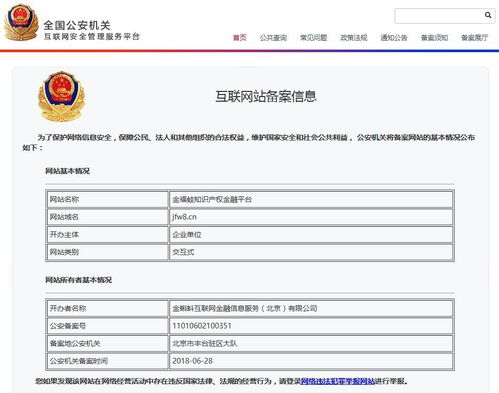Click the magnifier search icon
The height and width of the screenshot is (393, 499).
[488, 15]
